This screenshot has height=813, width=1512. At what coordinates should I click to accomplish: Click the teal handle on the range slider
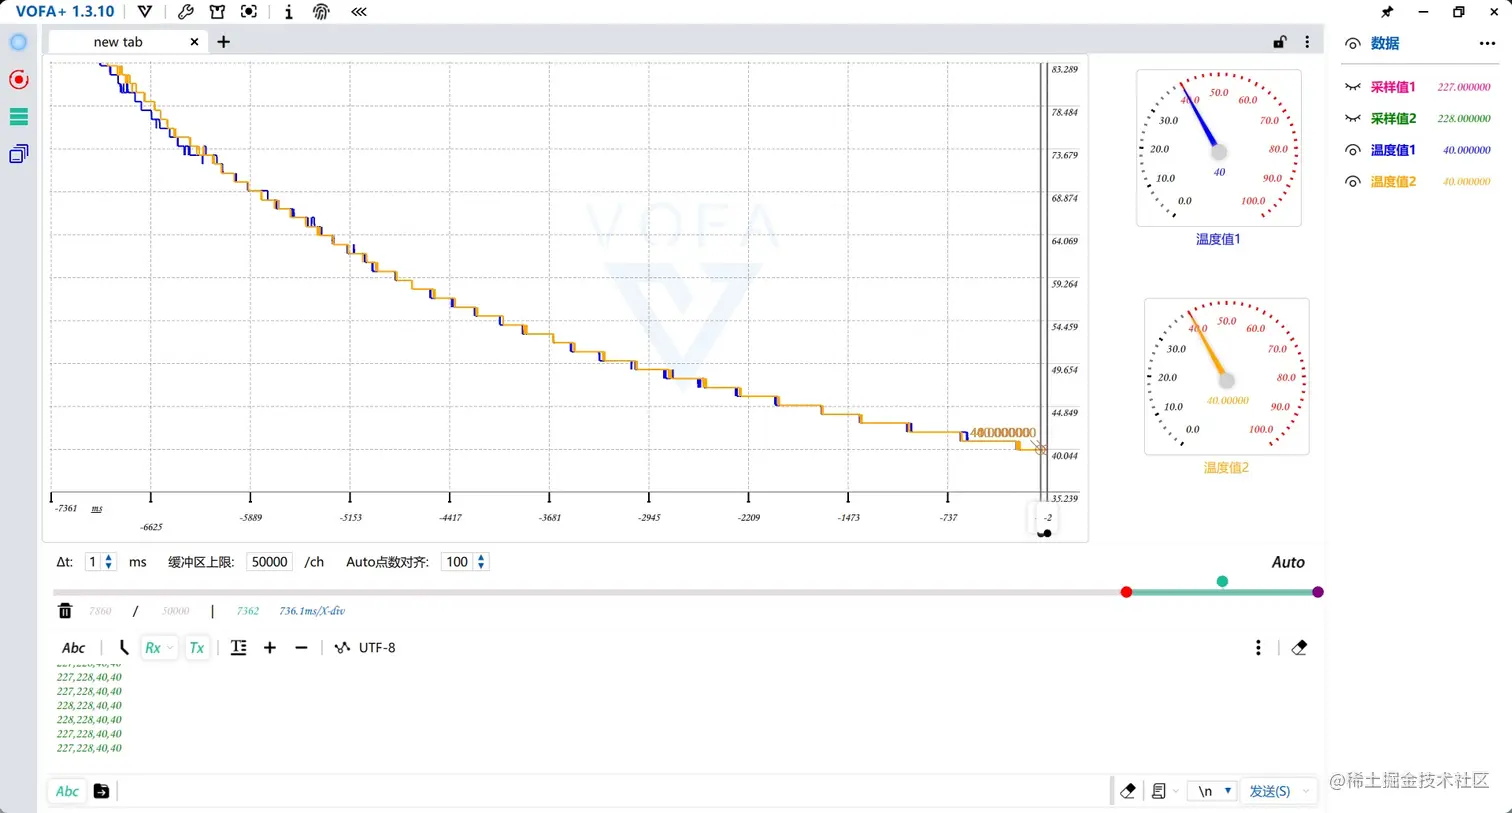coord(1222,581)
